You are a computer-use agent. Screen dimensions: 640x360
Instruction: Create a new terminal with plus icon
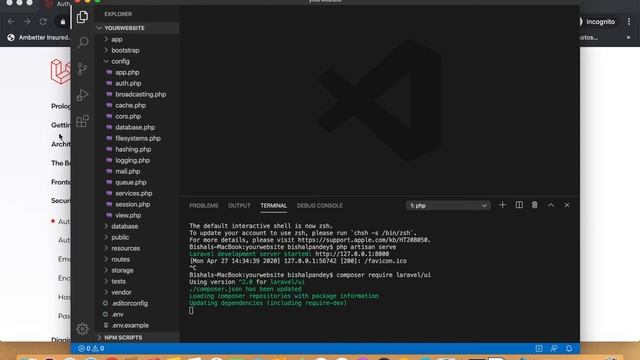[x=502, y=205]
